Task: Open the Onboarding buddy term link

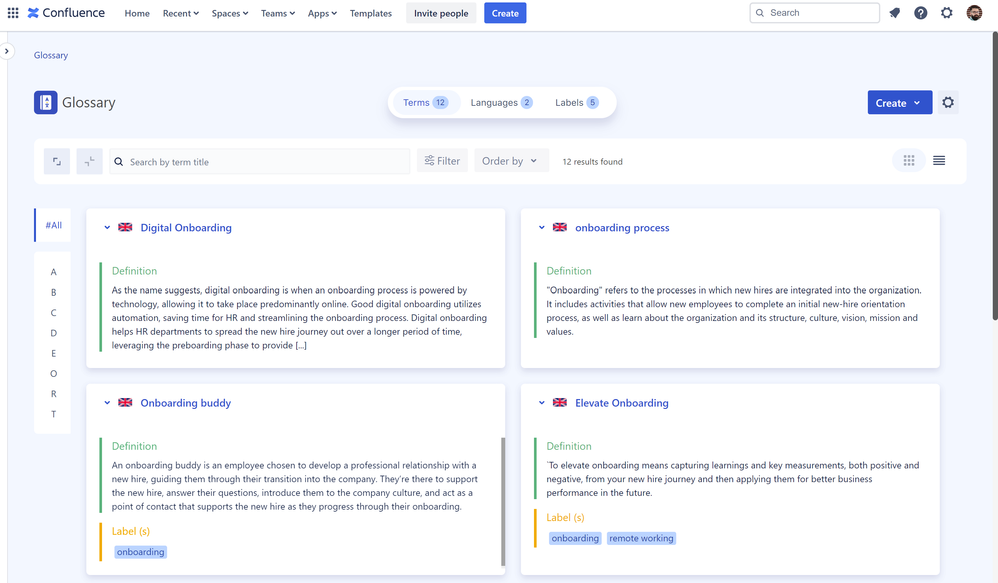Action: pos(185,402)
